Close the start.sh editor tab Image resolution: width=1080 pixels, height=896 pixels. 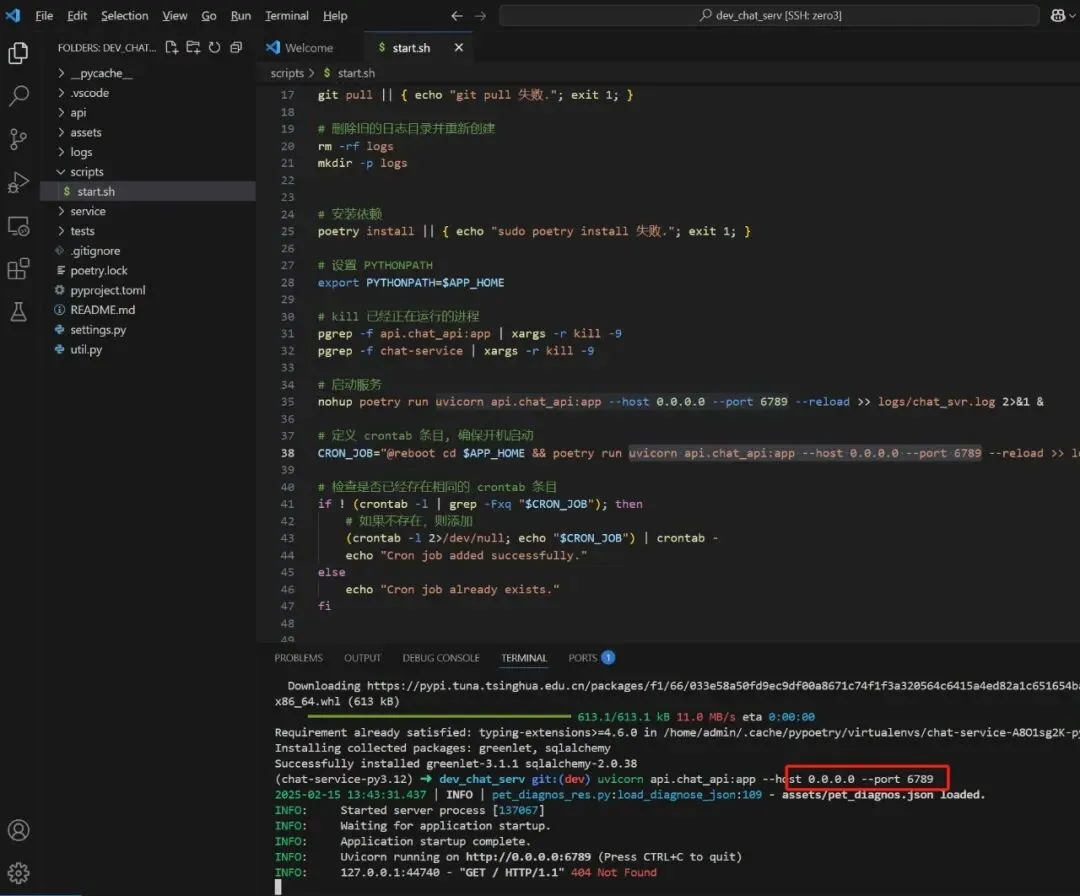459,48
